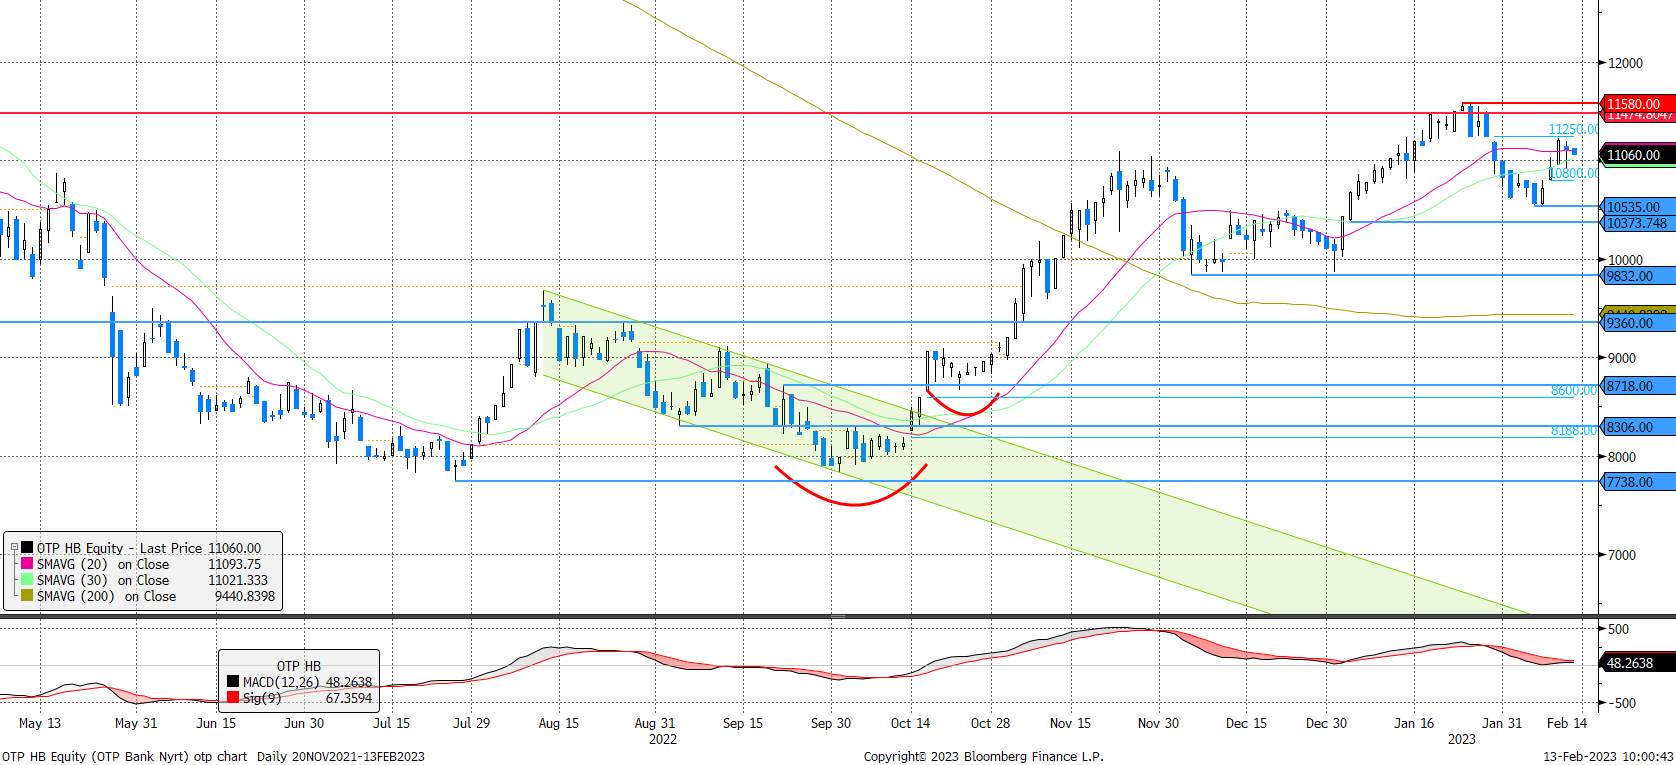Click the black 11060.00 last price tag
This screenshot has width=1676, height=765.
(x=1639, y=155)
